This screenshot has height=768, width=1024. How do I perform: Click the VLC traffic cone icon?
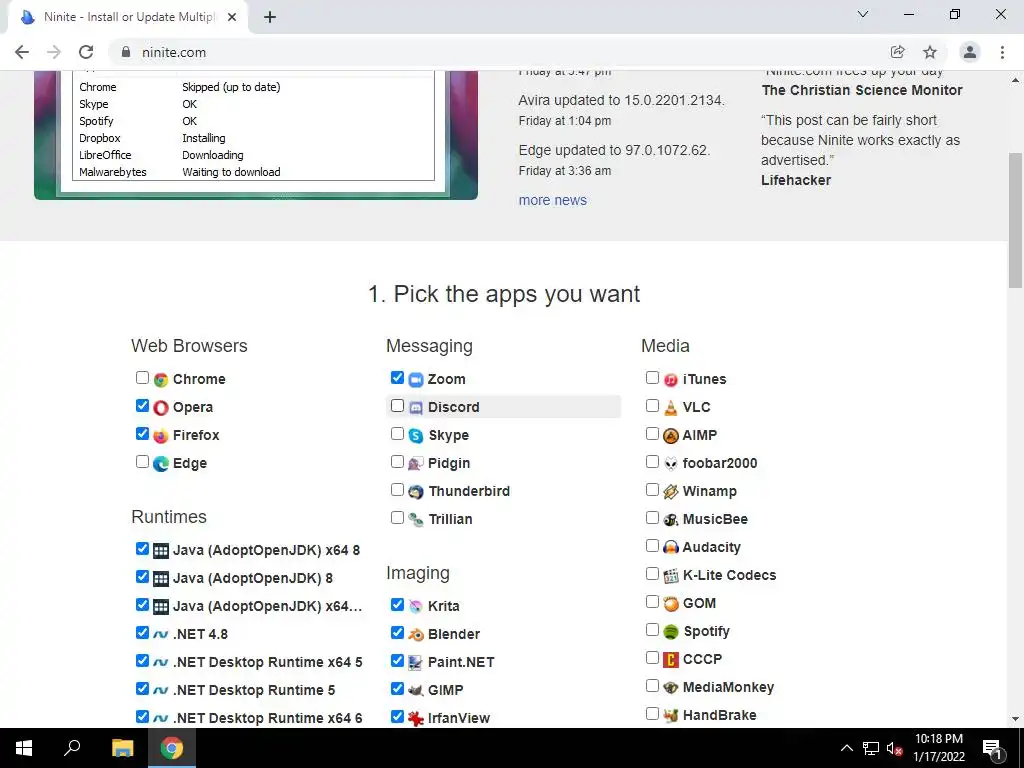tap(671, 408)
